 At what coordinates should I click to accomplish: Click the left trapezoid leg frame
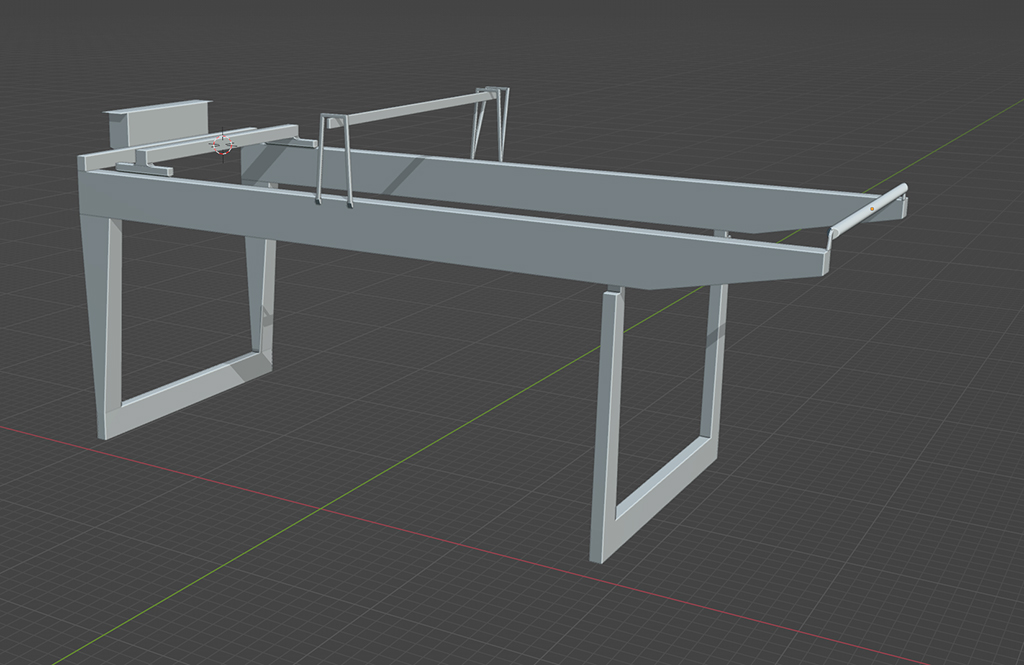pyautogui.click(x=176, y=327)
